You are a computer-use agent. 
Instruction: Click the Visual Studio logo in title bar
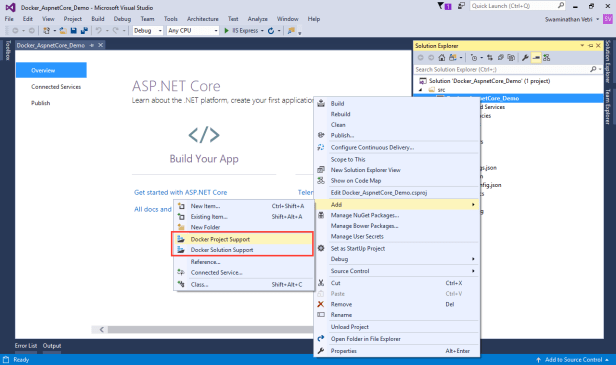pos(10,7)
